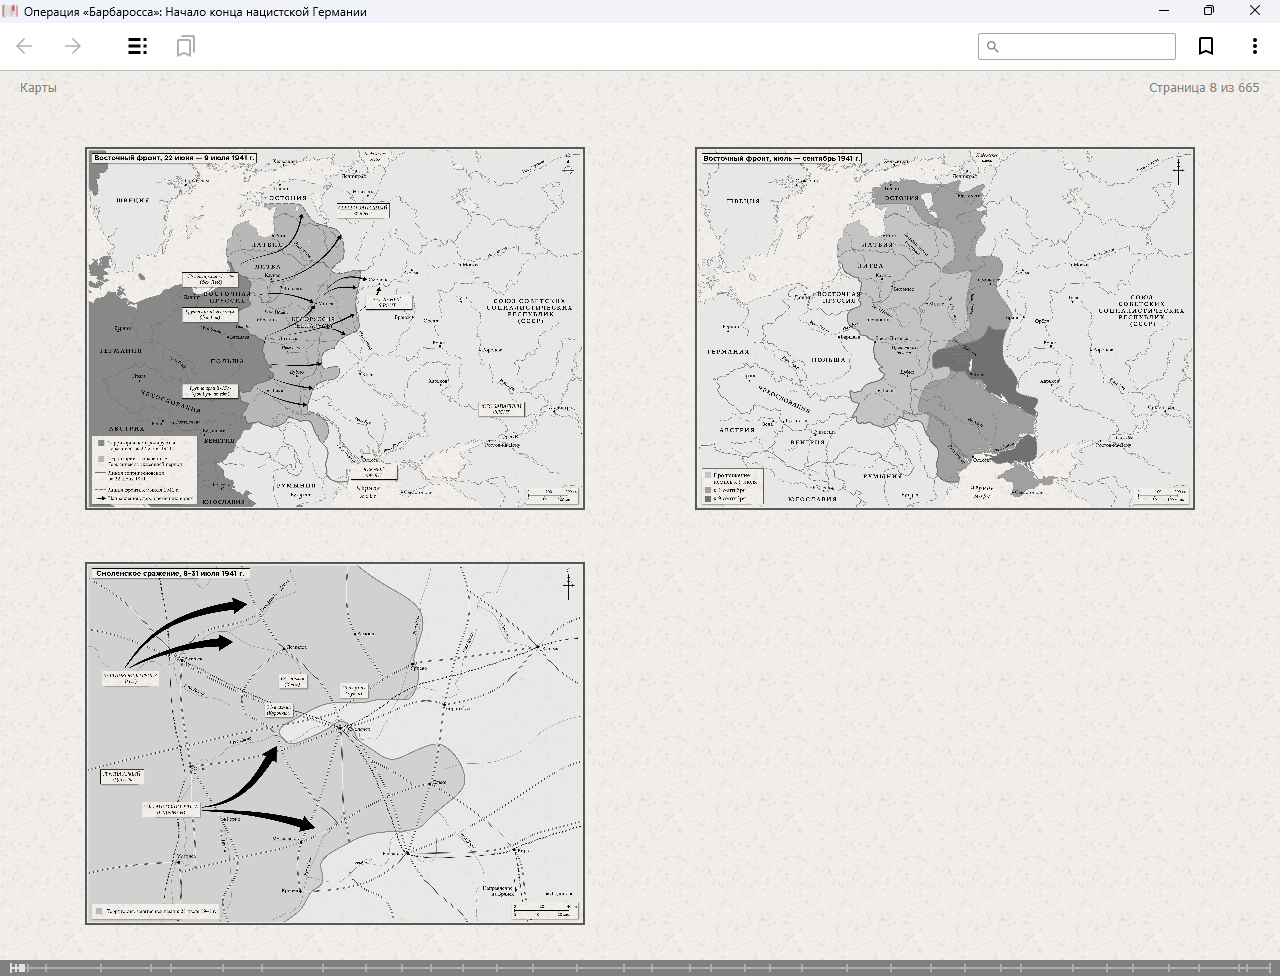Click the progress slider handle at bottom left

pyautogui.click(x=18, y=968)
